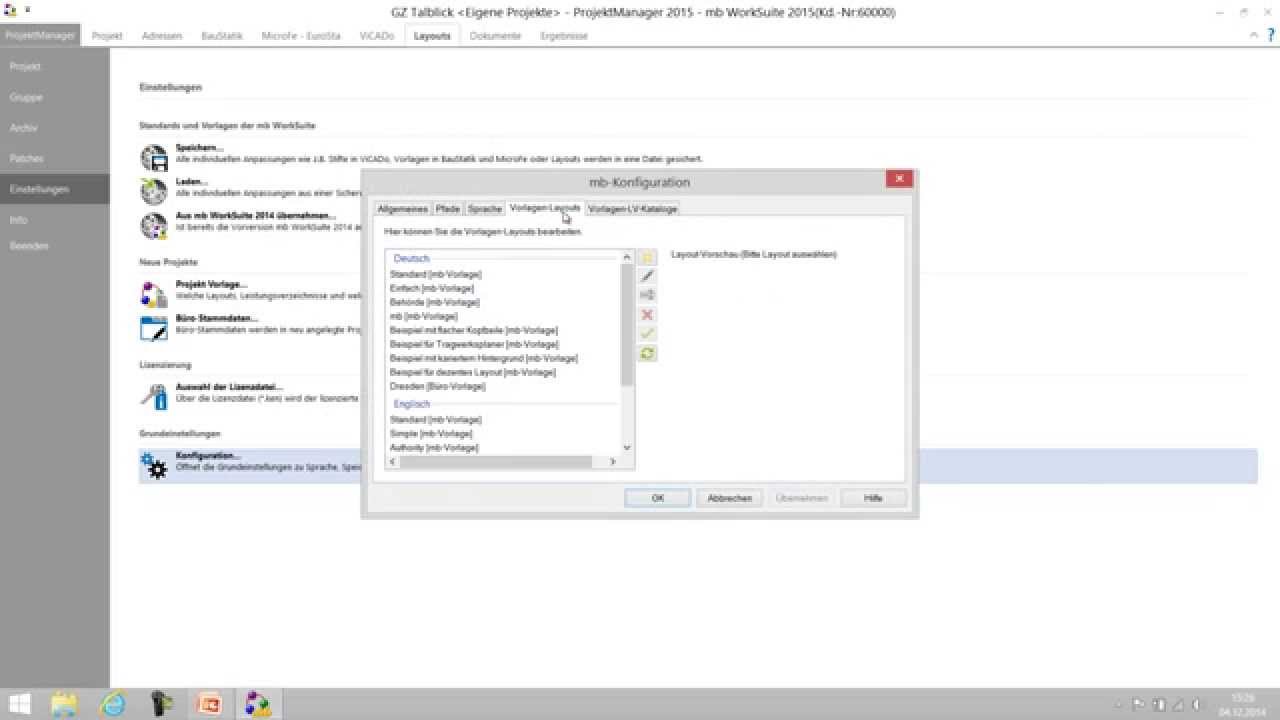This screenshot has width=1280, height=720.
Task: Select 'Authority [mb-Vorlage]' layout
Action: (x=435, y=448)
